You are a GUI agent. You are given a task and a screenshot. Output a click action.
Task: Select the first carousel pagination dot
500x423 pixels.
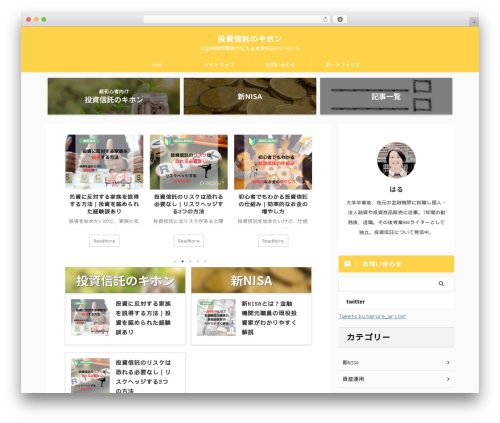tap(175, 261)
